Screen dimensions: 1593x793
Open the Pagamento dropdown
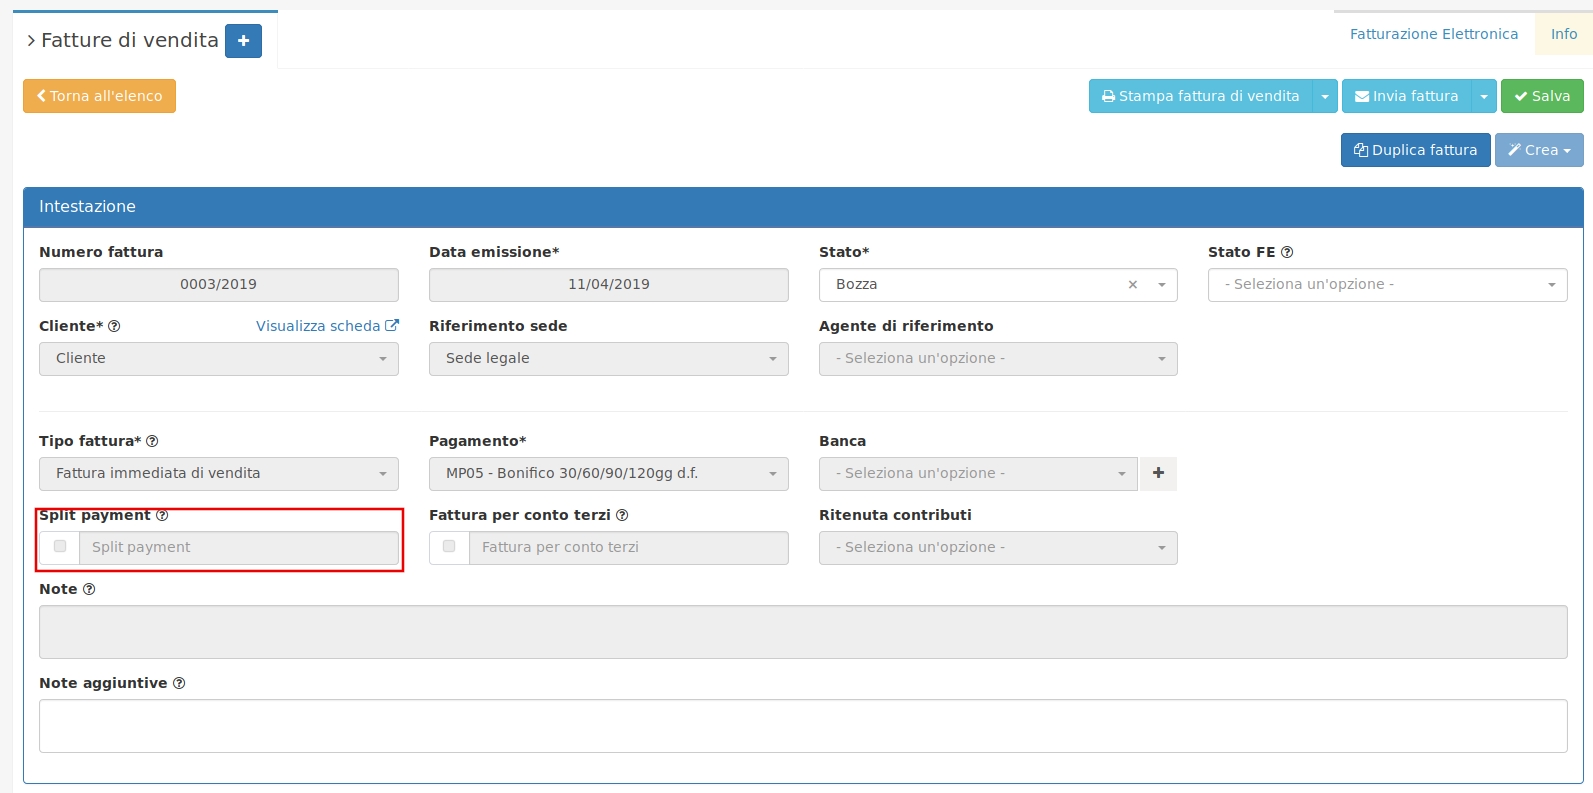pyautogui.click(x=608, y=474)
